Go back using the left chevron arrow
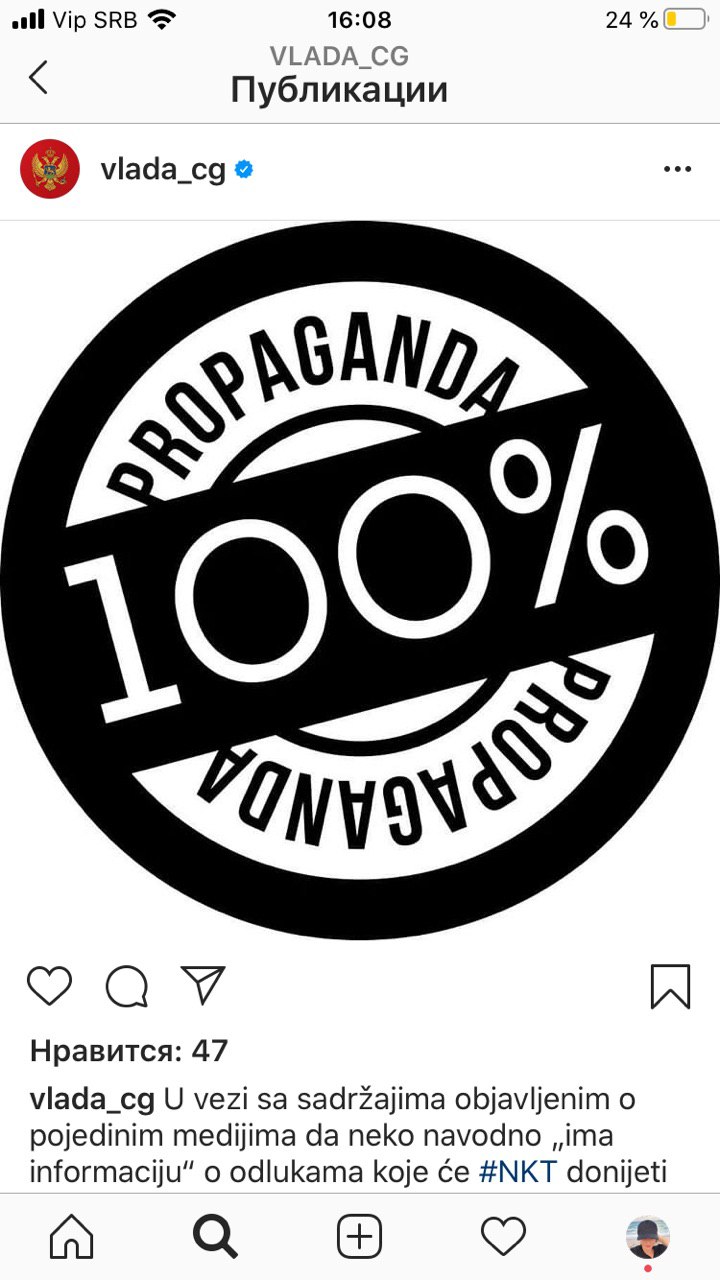Image resolution: width=720 pixels, height=1280 pixels. click(x=38, y=77)
